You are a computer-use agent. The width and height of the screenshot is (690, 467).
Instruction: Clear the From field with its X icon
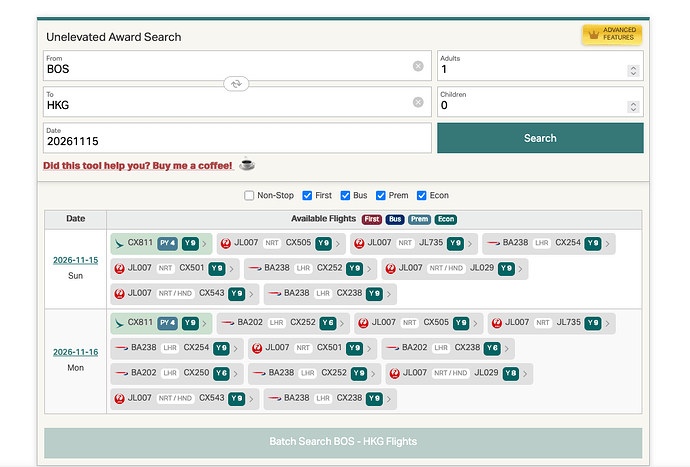point(418,67)
